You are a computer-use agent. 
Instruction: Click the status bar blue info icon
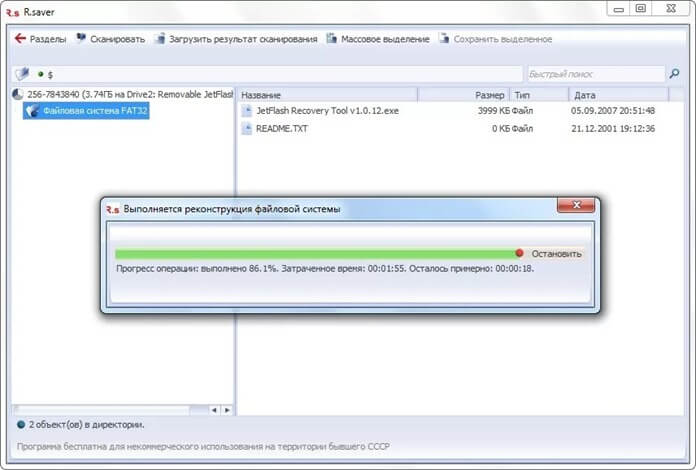click(x=21, y=425)
